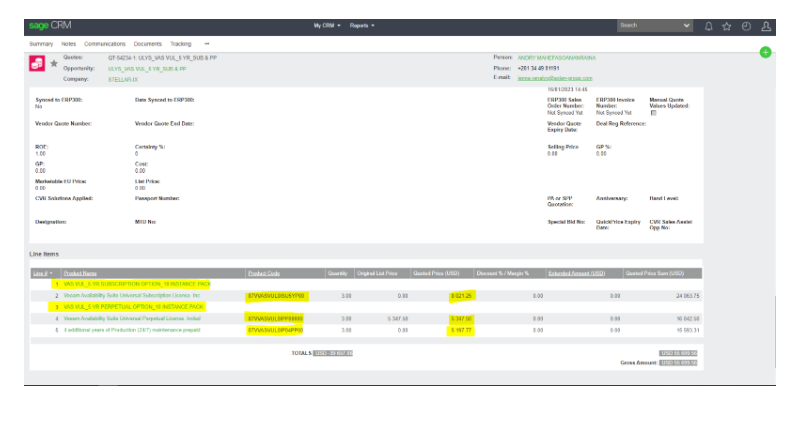Switch to the Documents tab
This screenshot has width=802, height=439.
pyautogui.click(x=147, y=44)
